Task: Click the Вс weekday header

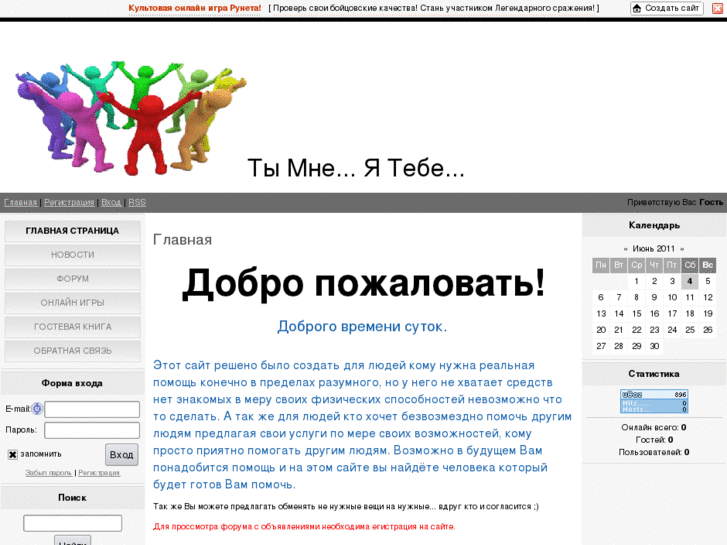Action: (x=708, y=265)
